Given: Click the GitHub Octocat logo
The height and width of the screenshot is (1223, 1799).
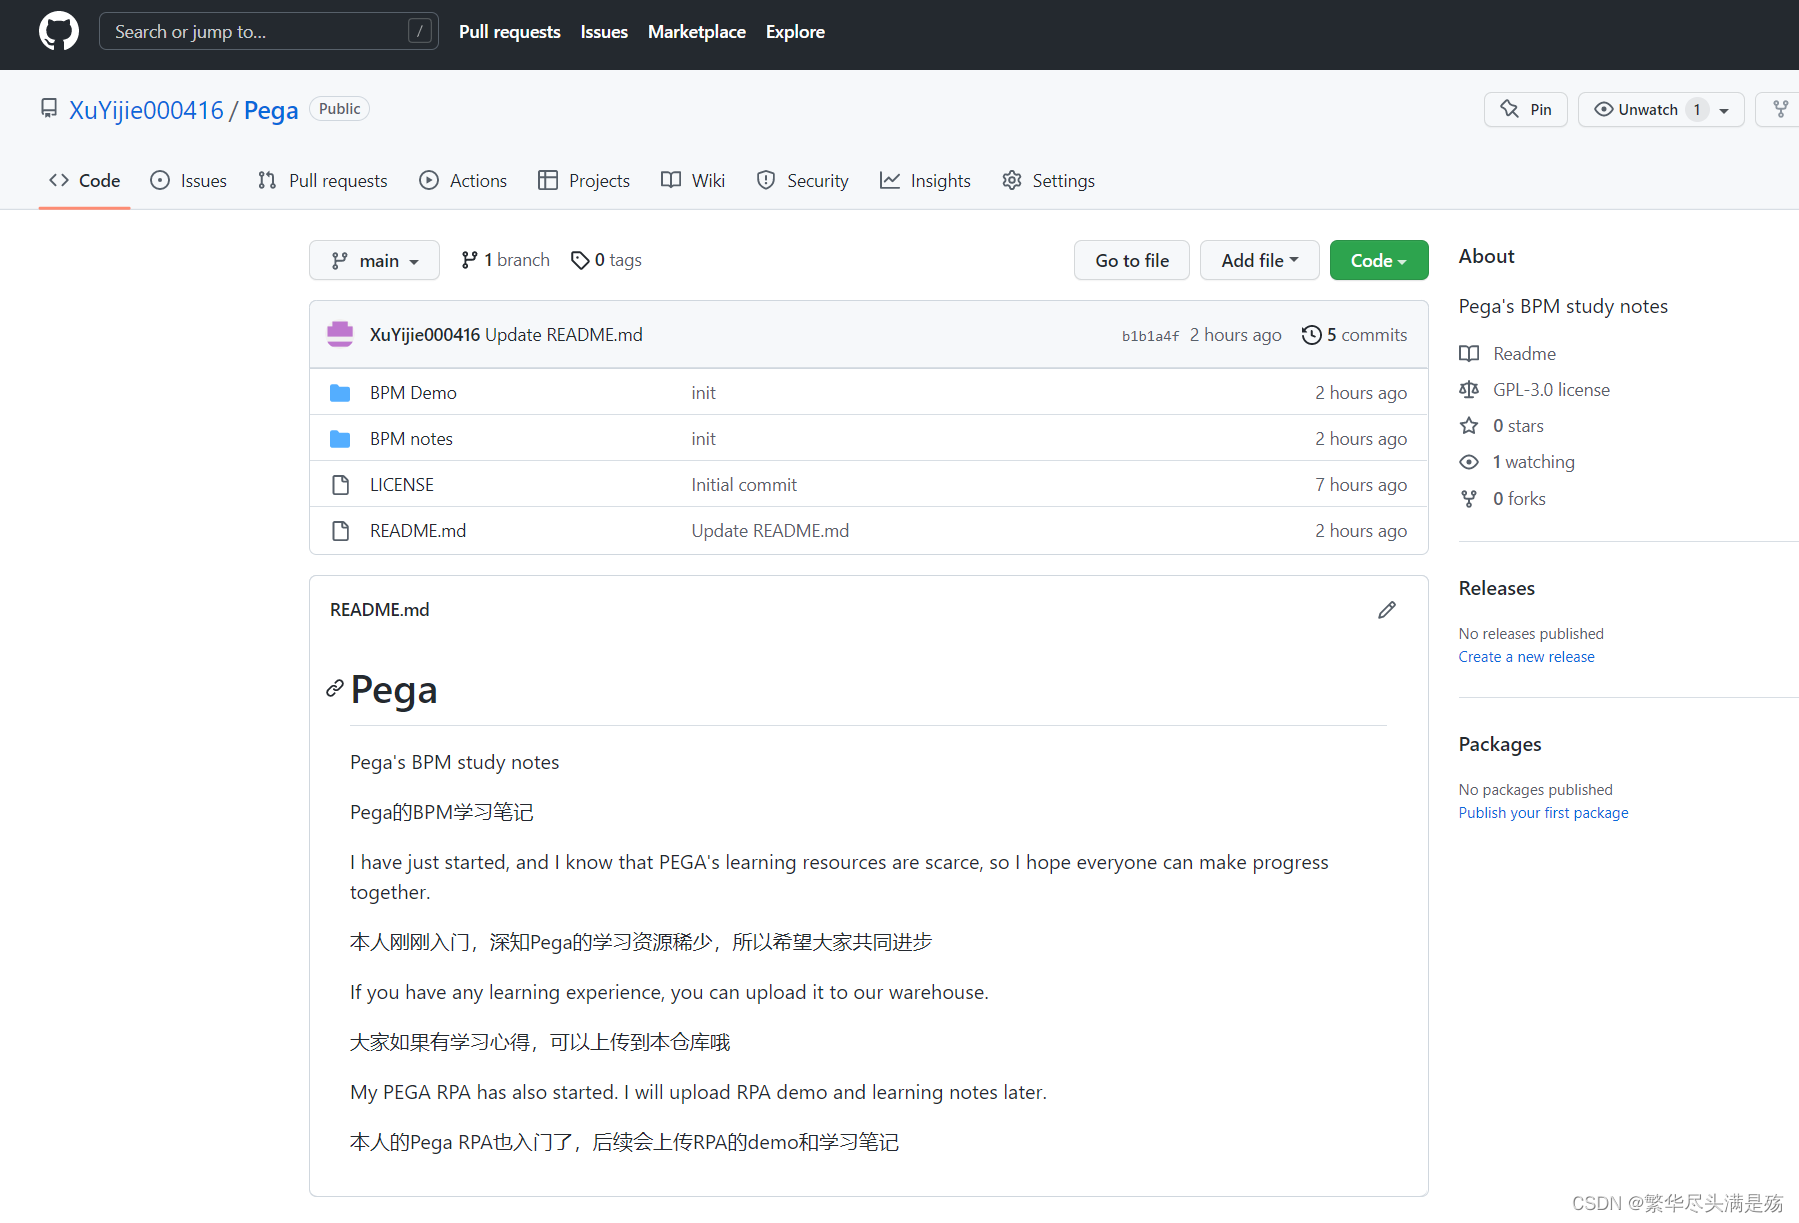Looking at the screenshot, I should coord(59,32).
